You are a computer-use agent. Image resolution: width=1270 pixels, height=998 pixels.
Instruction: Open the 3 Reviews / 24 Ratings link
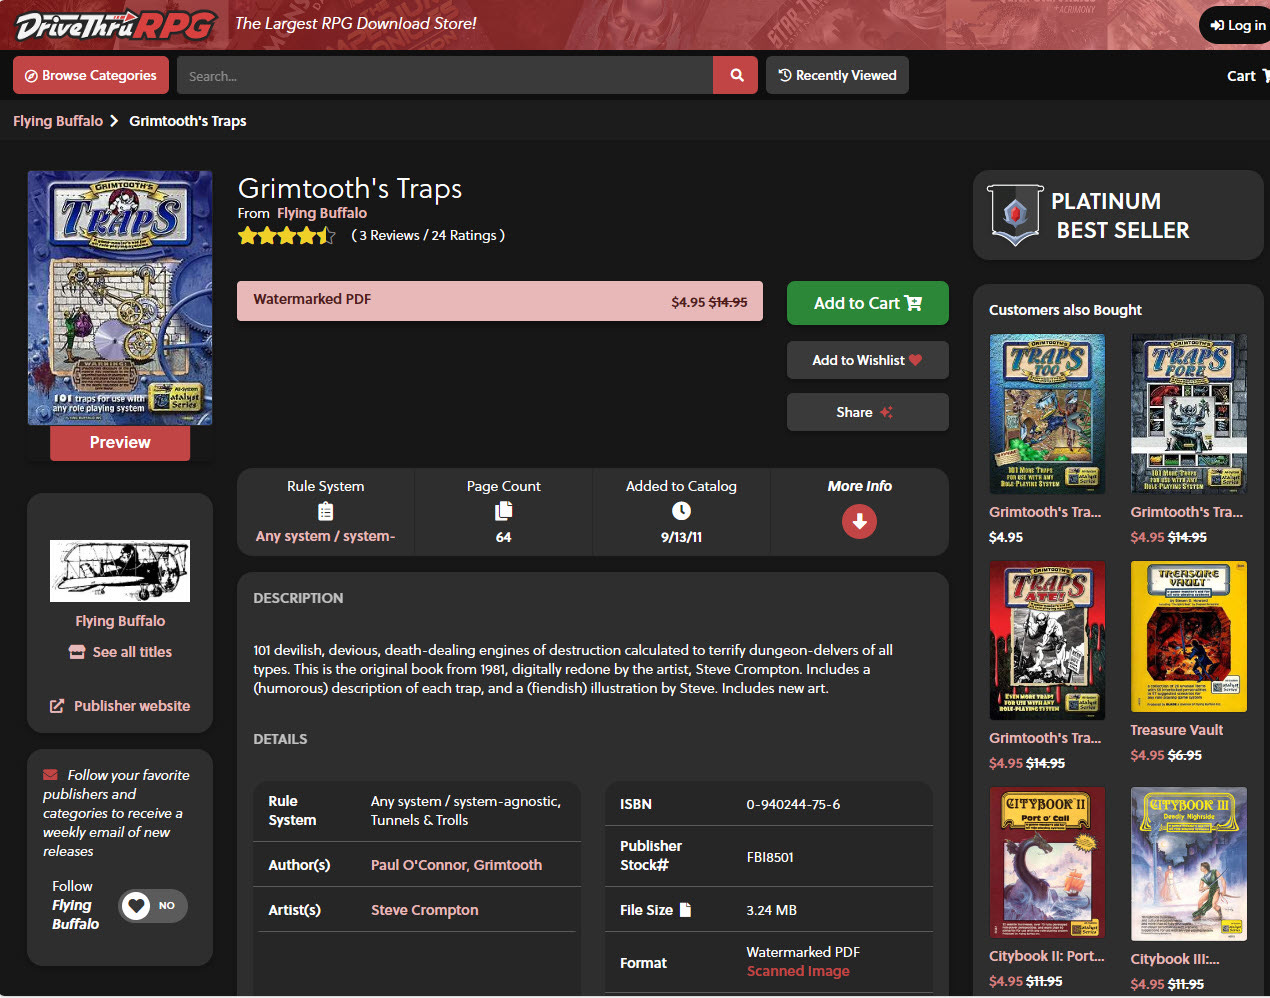pos(428,235)
